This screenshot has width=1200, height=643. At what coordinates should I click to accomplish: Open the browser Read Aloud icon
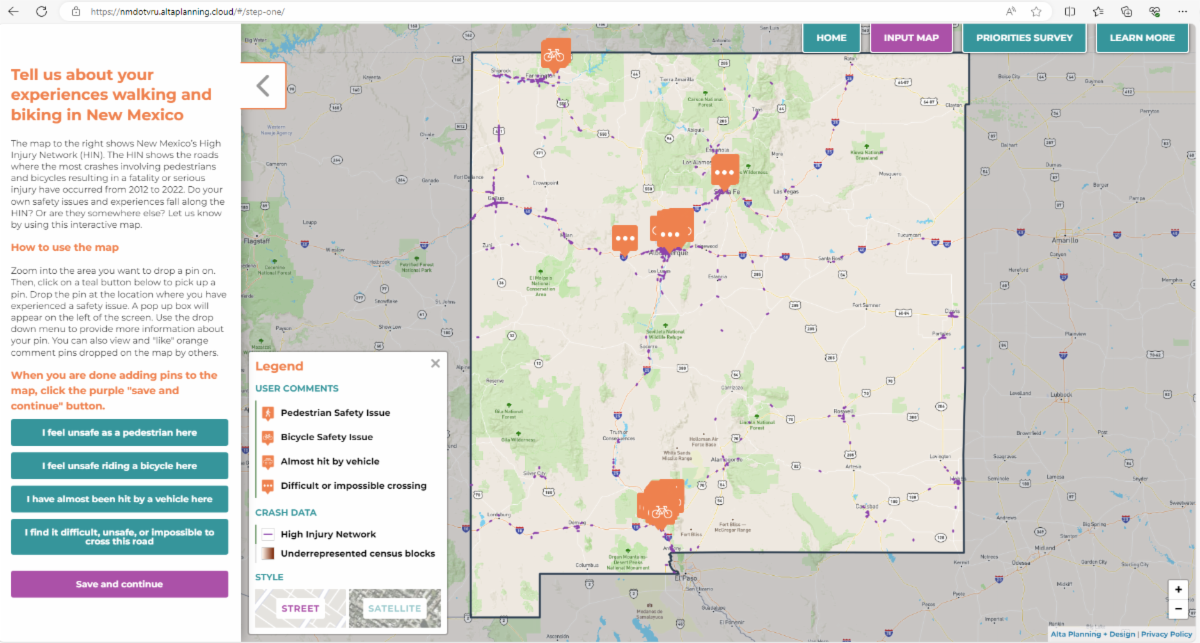[x=1010, y=11]
